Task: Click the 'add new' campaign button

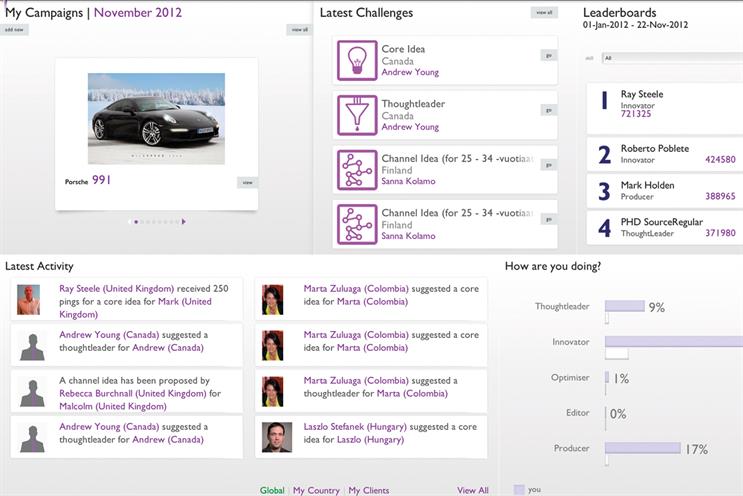Action: tap(14, 29)
